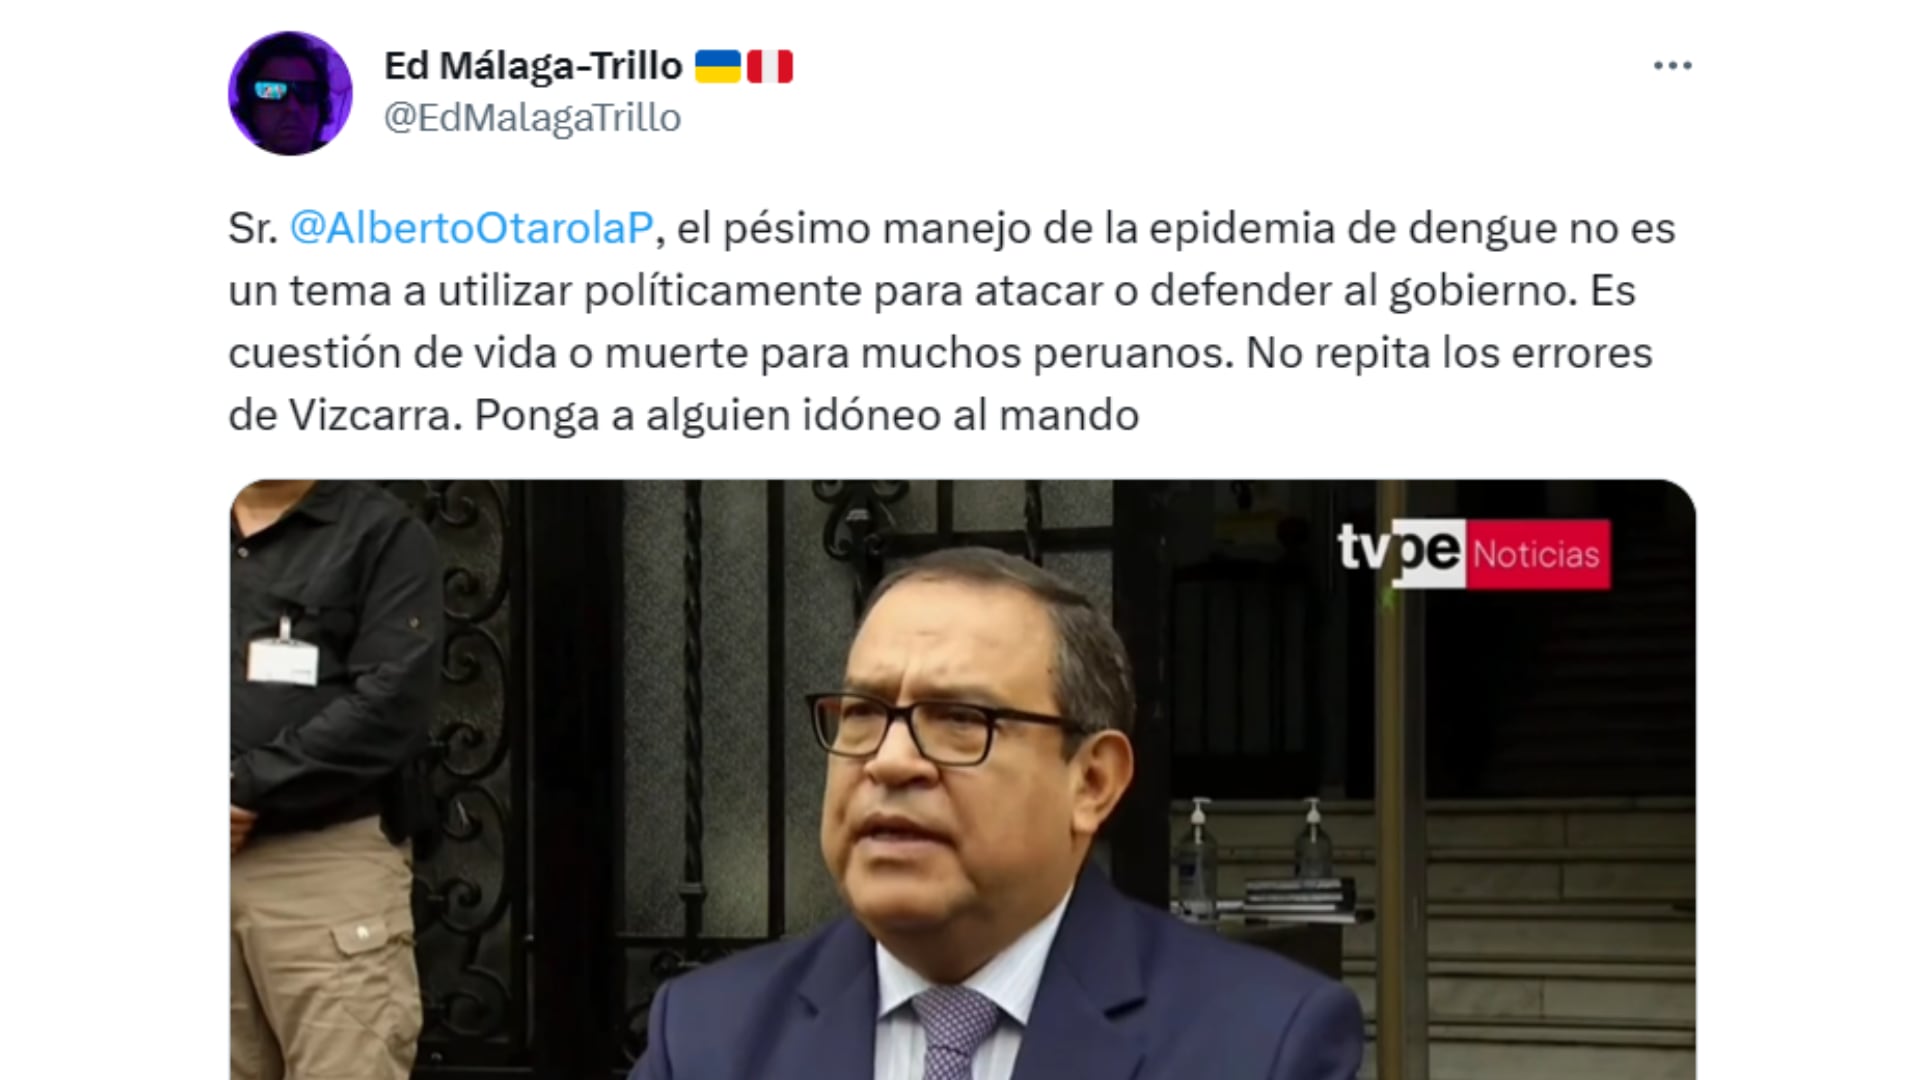Screen dimensions: 1920x1080
Task: Open the @AlbertoOtarolaP mention link
Action: (471, 228)
